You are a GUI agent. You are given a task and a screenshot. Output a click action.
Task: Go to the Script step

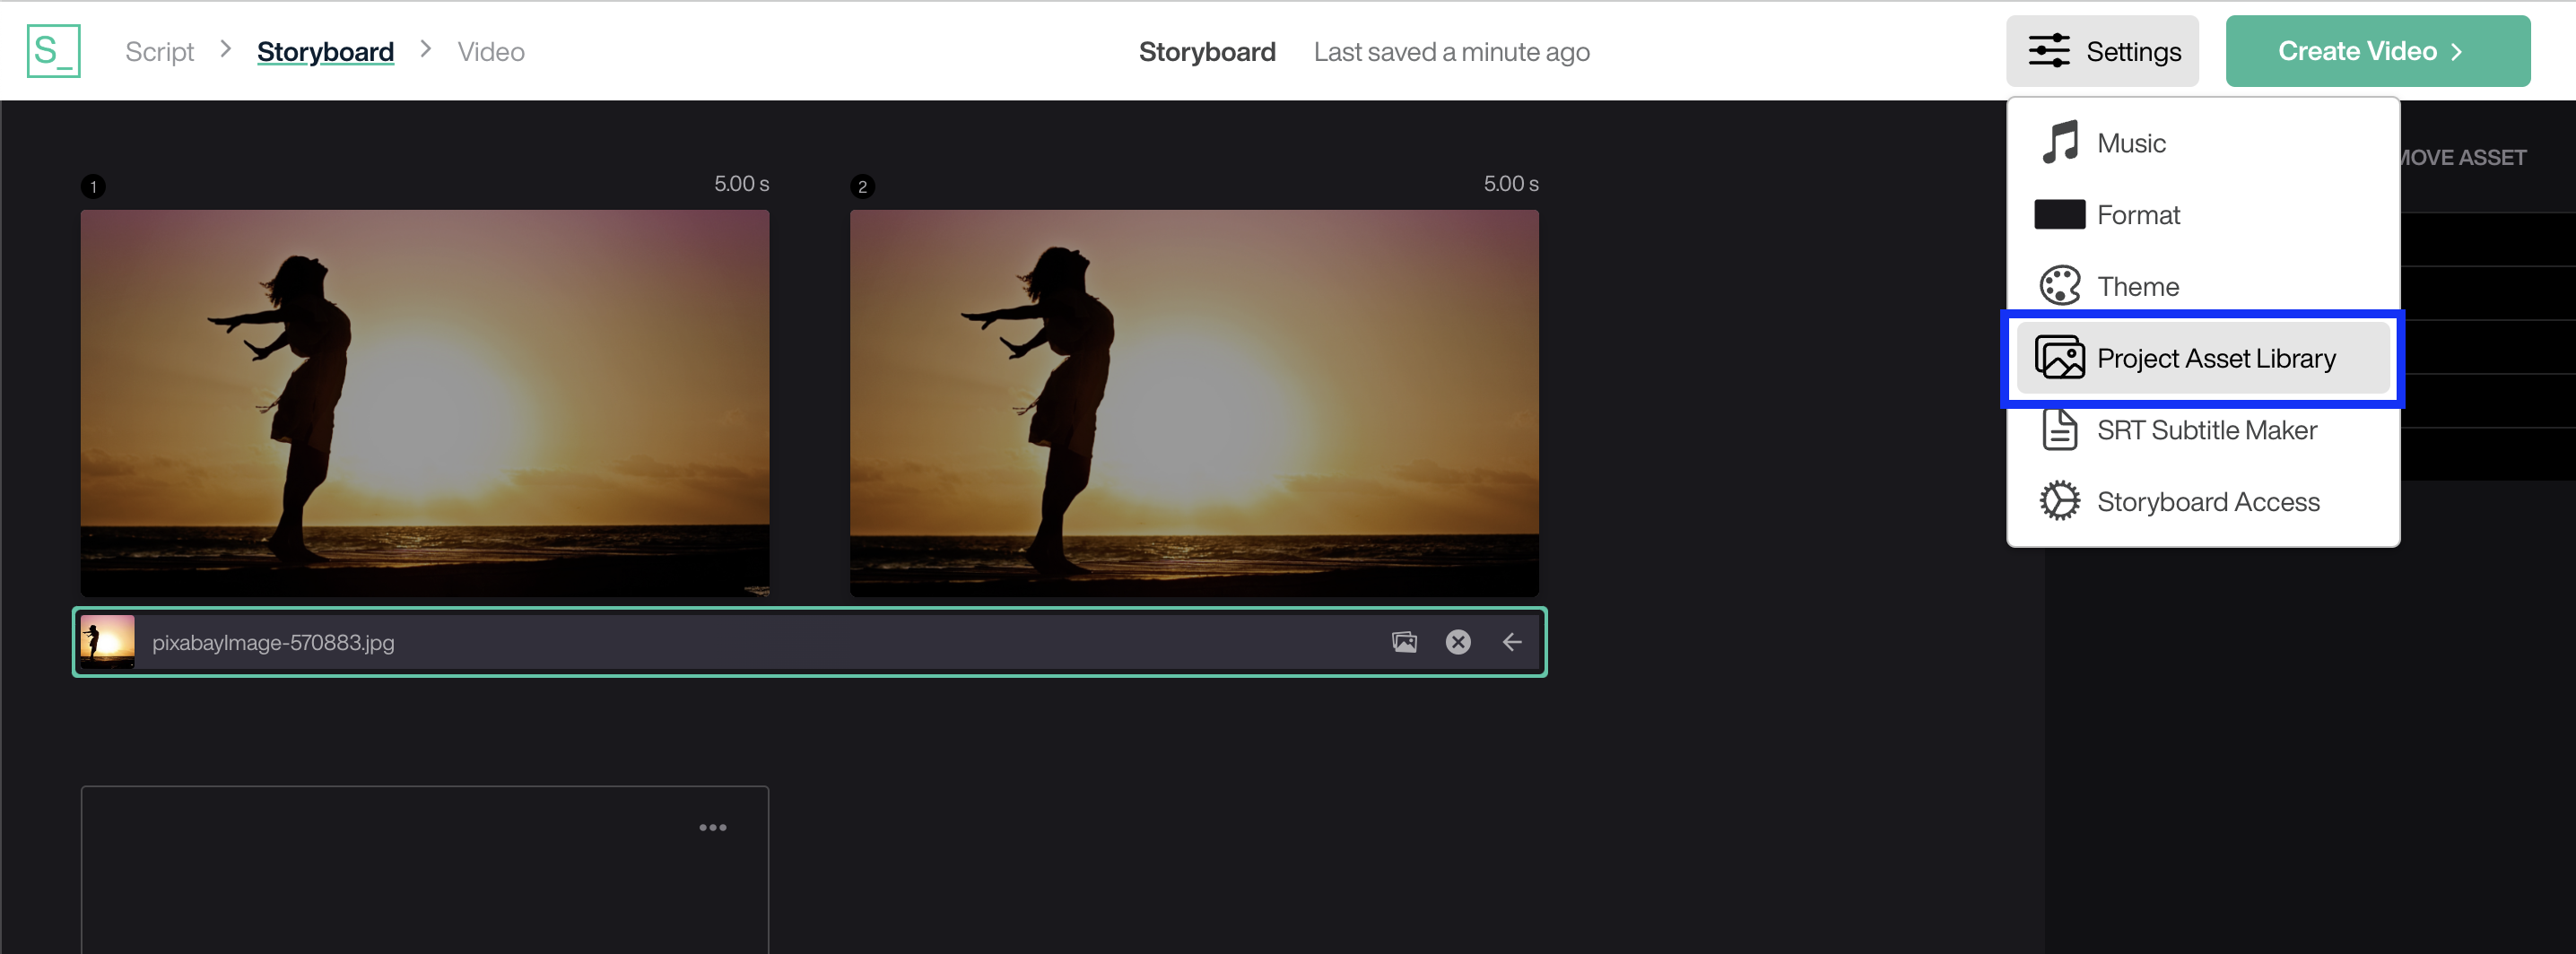(x=159, y=50)
